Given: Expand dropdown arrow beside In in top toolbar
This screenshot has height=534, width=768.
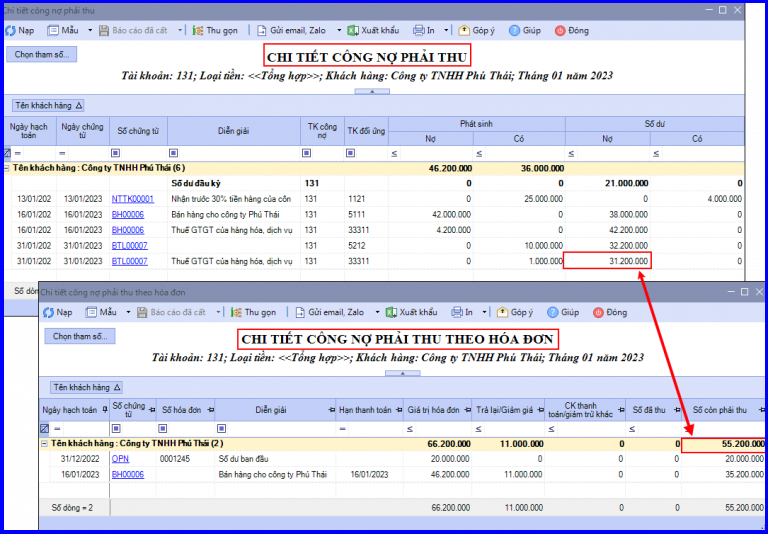Looking at the screenshot, I should pos(446,30).
